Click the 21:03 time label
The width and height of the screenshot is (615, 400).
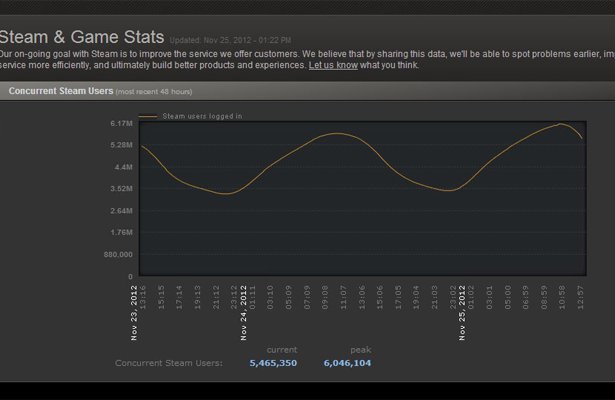pyautogui.click(x=435, y=297)
